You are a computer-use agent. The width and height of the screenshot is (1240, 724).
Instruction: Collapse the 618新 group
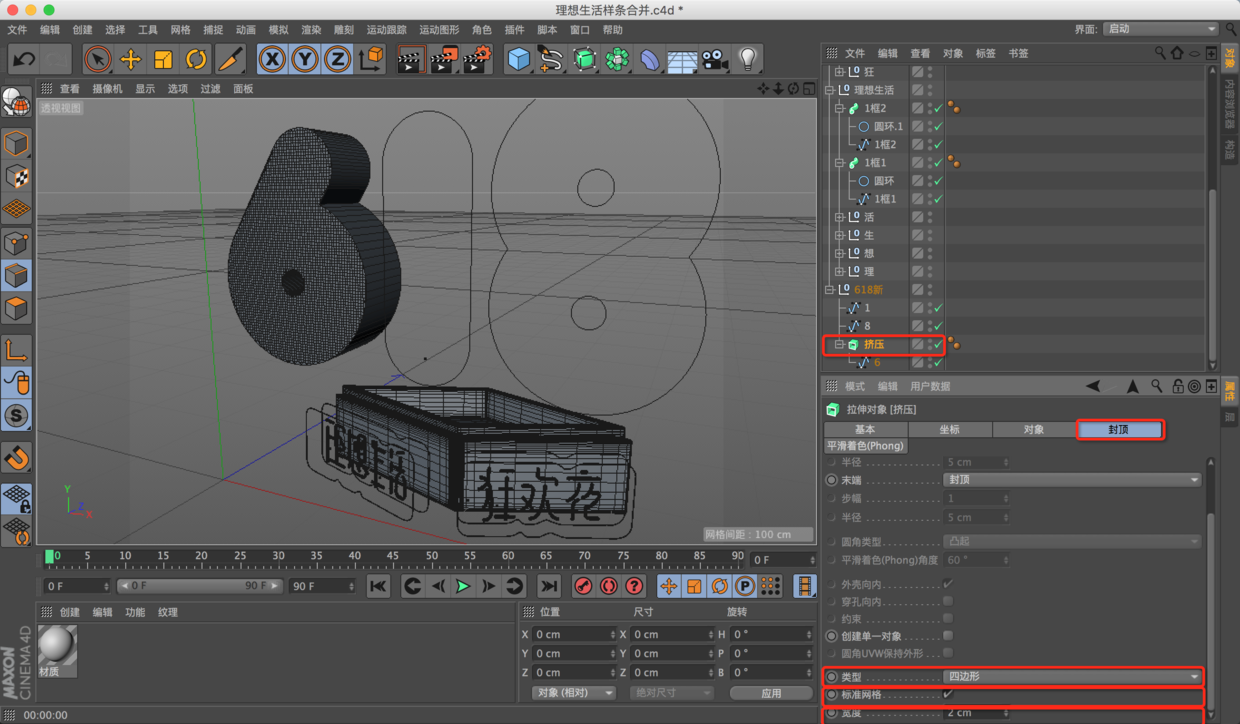coord(830,290)
